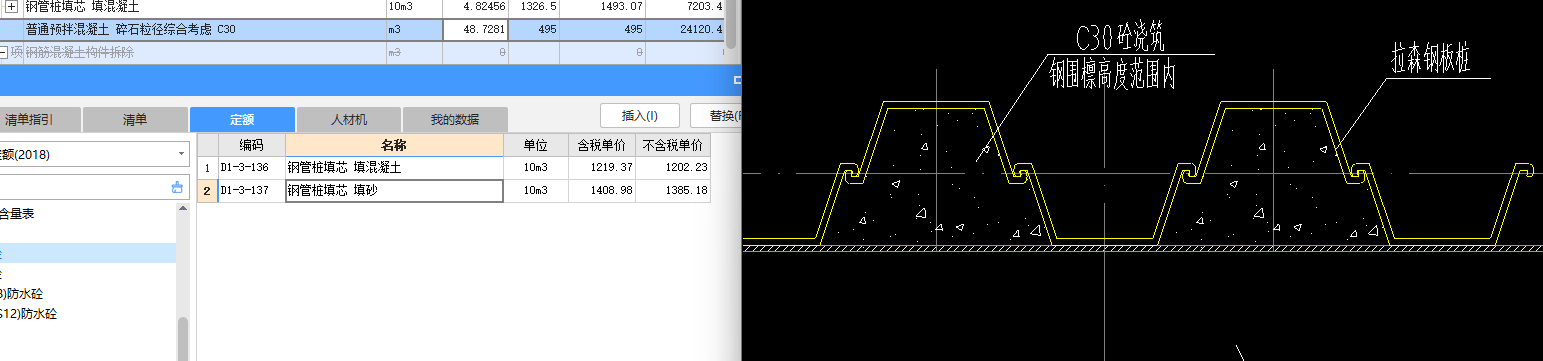
Task: Select the 防水砼 (S12) tree item
Action: 29,314
